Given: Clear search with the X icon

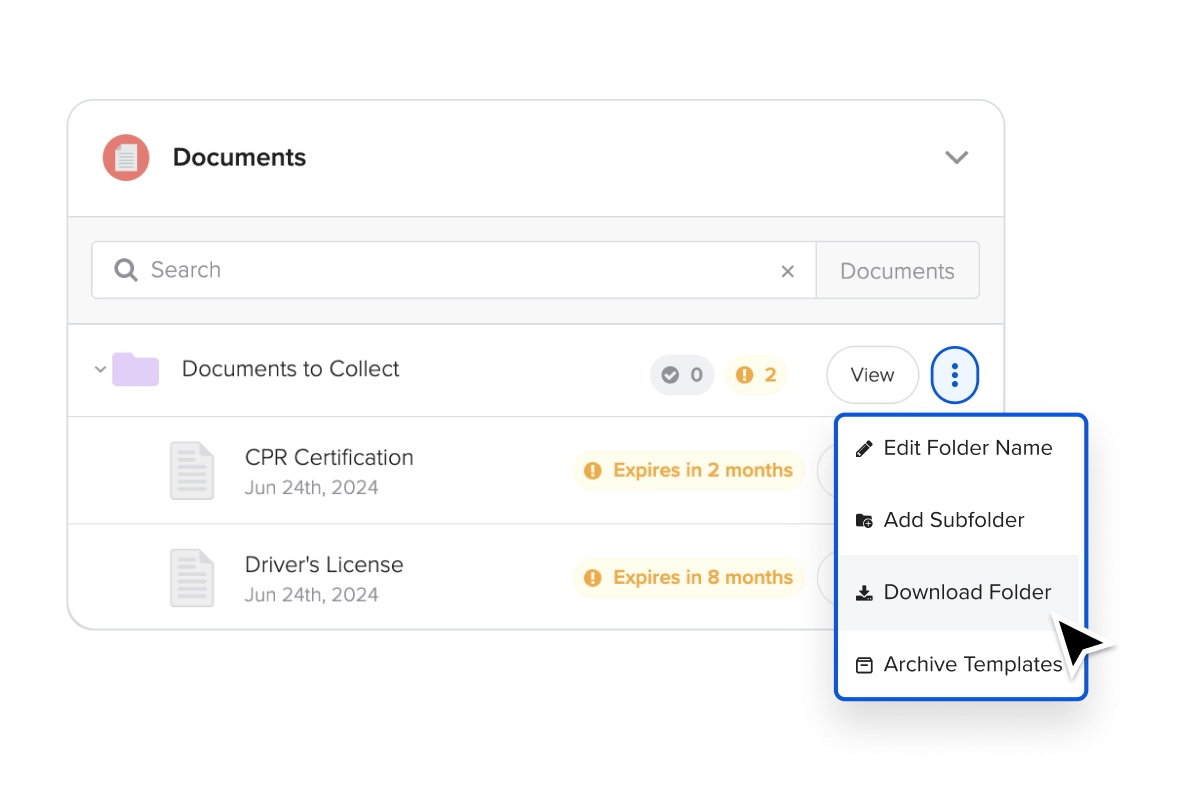Looking at the screenshot, I should pos(788,271).
